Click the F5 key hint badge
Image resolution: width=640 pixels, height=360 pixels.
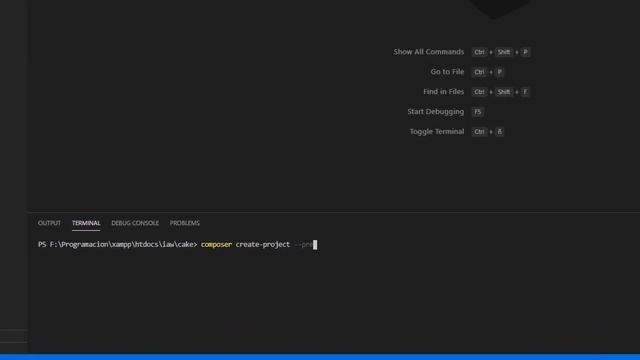click(478, 112)
